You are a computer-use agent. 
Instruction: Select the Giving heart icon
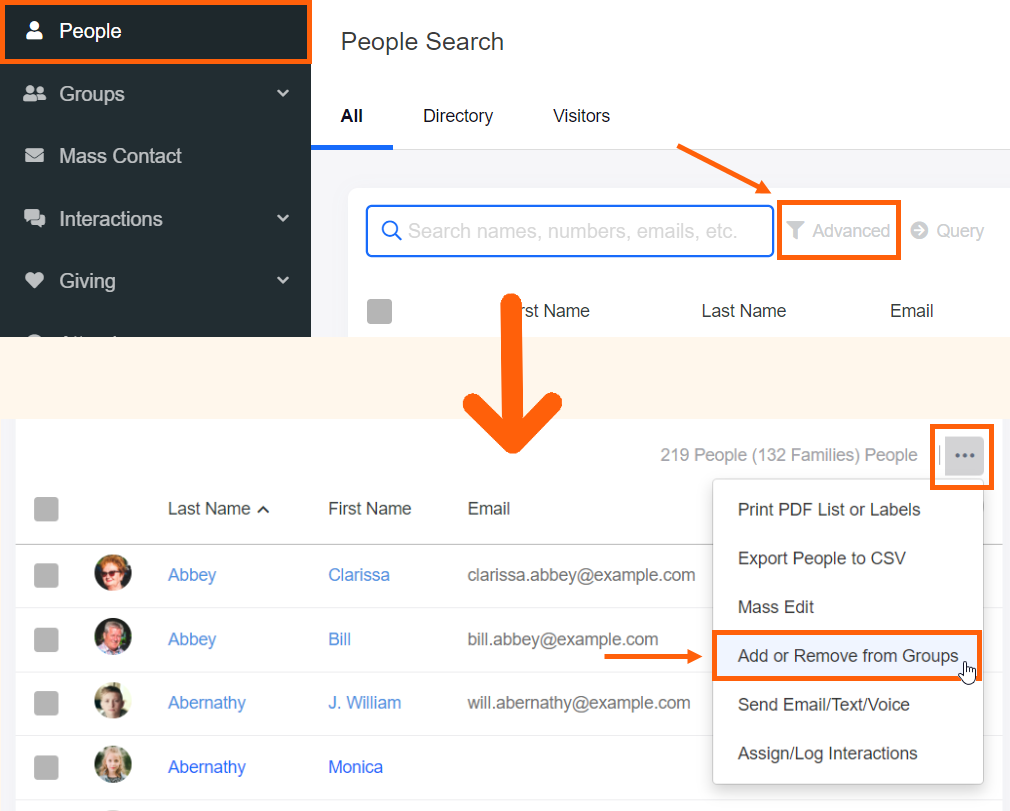point(34,281)
